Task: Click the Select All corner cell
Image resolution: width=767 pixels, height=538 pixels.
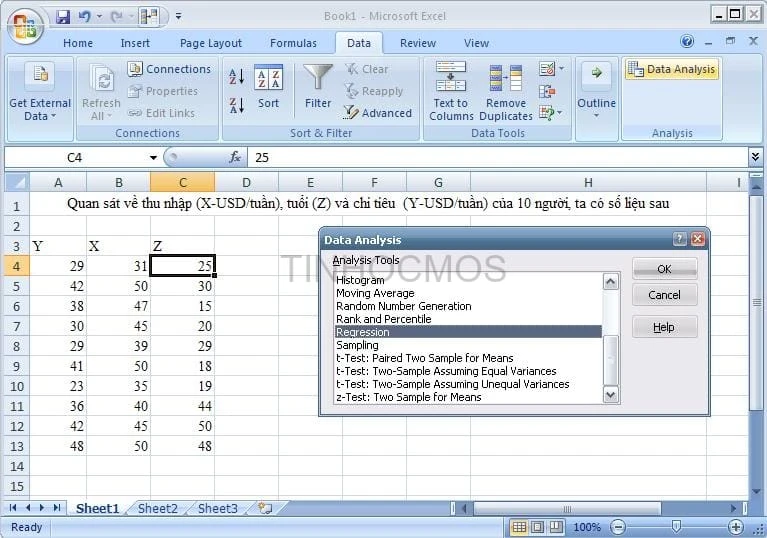Action: tap(17, 182)
